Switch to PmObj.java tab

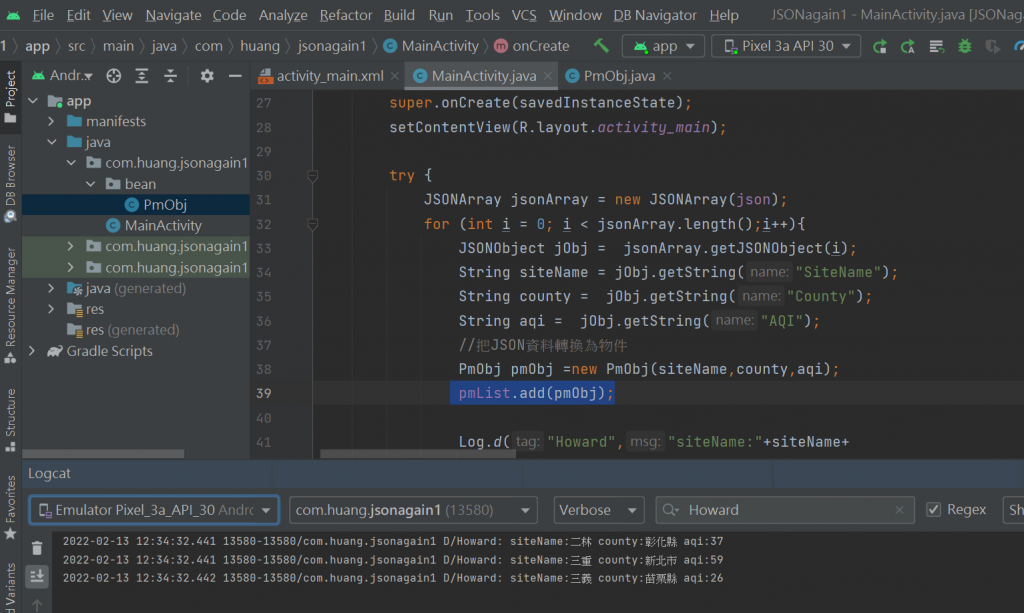coord(619,76)
